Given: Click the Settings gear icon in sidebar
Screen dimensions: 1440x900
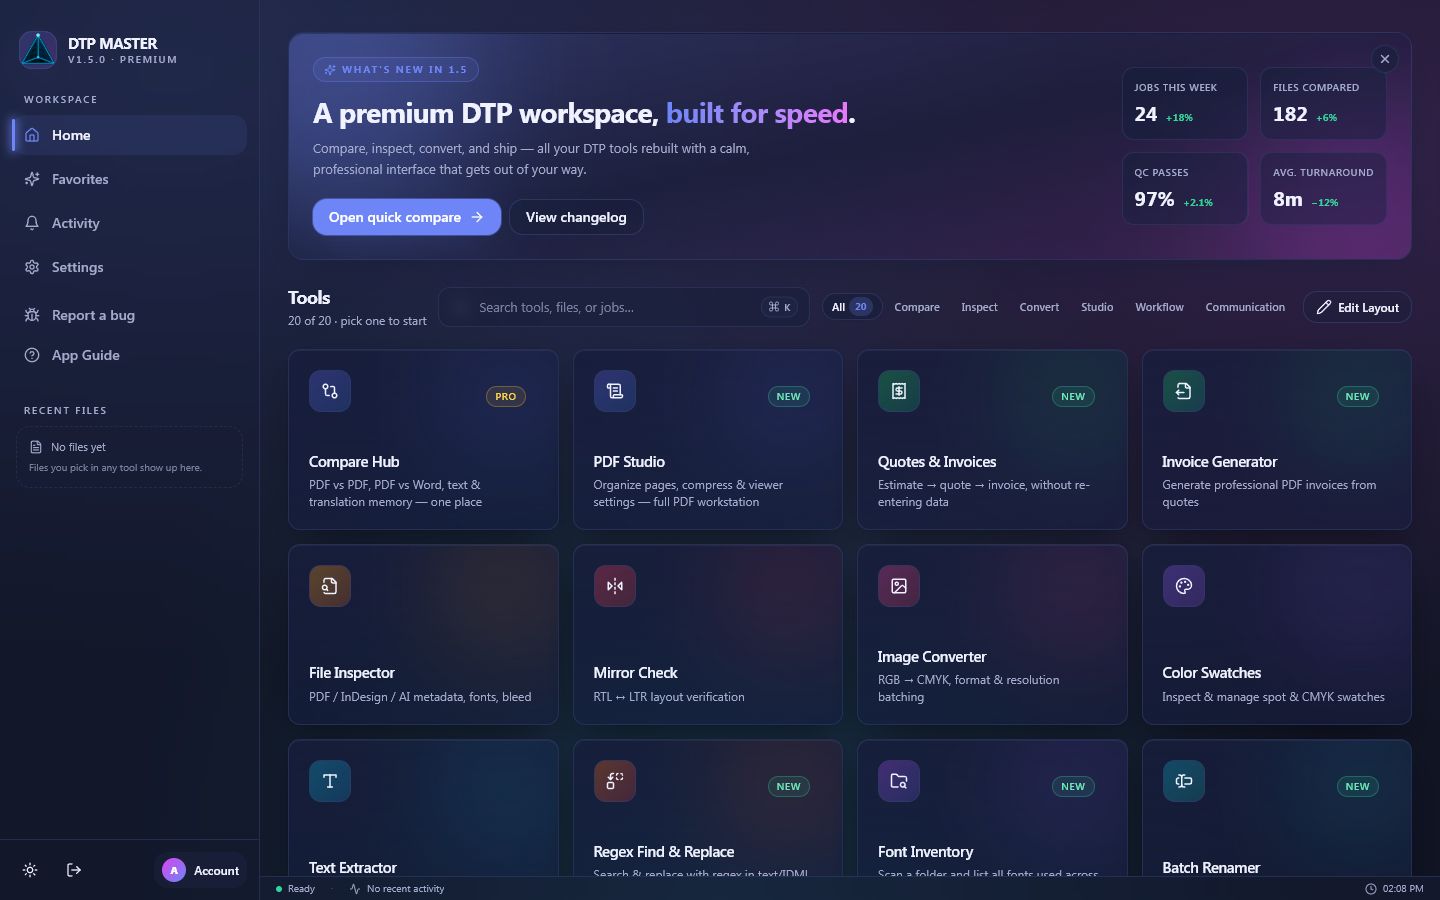Looking at the screenshot, I should point(32,267).
